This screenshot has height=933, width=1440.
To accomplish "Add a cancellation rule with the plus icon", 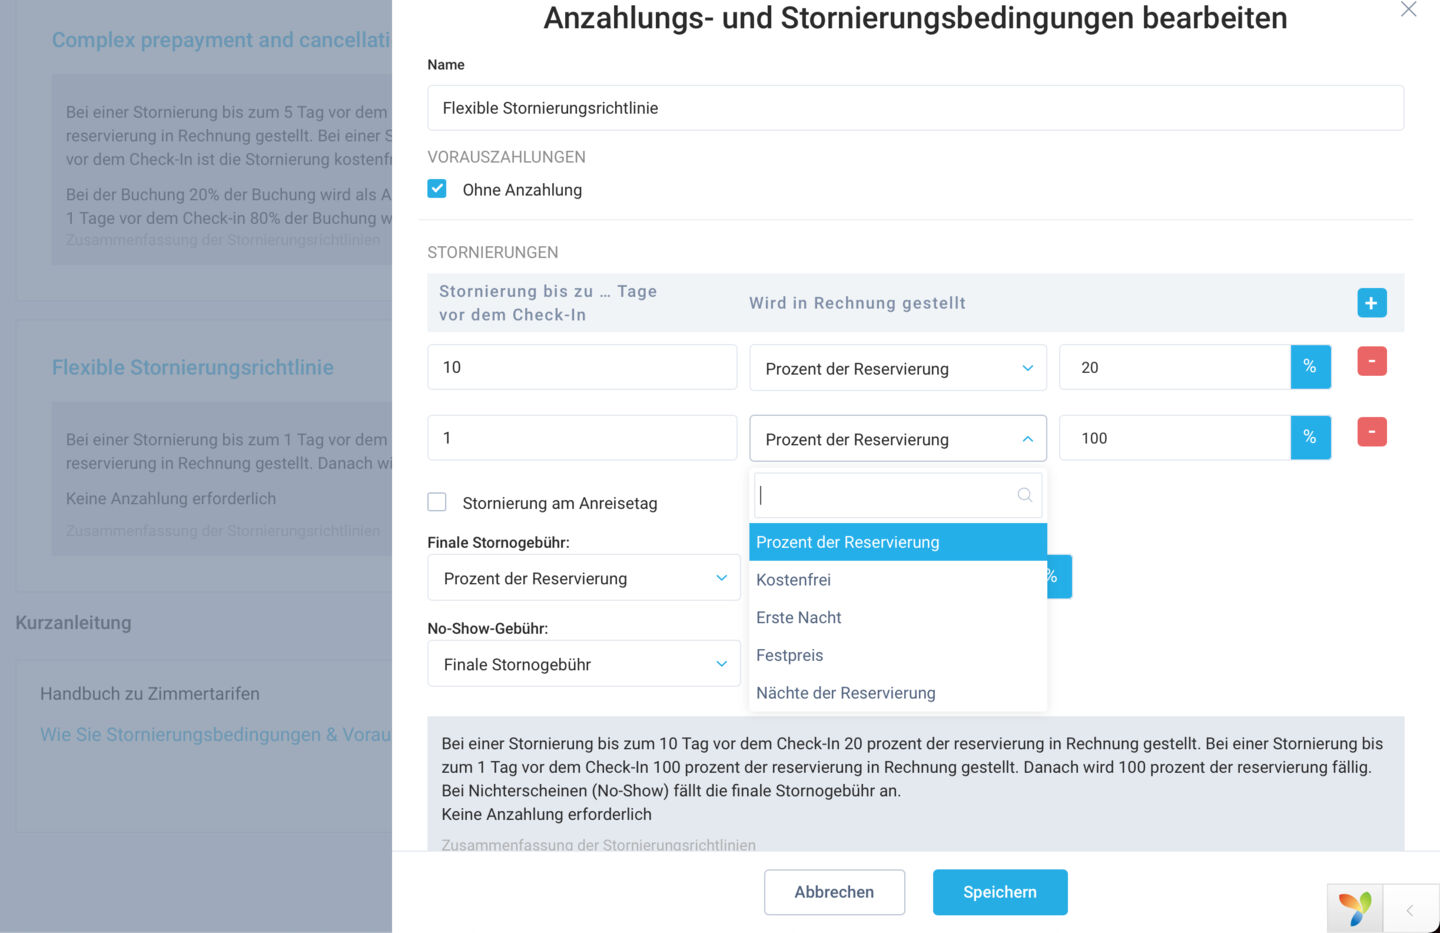I will click(x=1371, y=303).
